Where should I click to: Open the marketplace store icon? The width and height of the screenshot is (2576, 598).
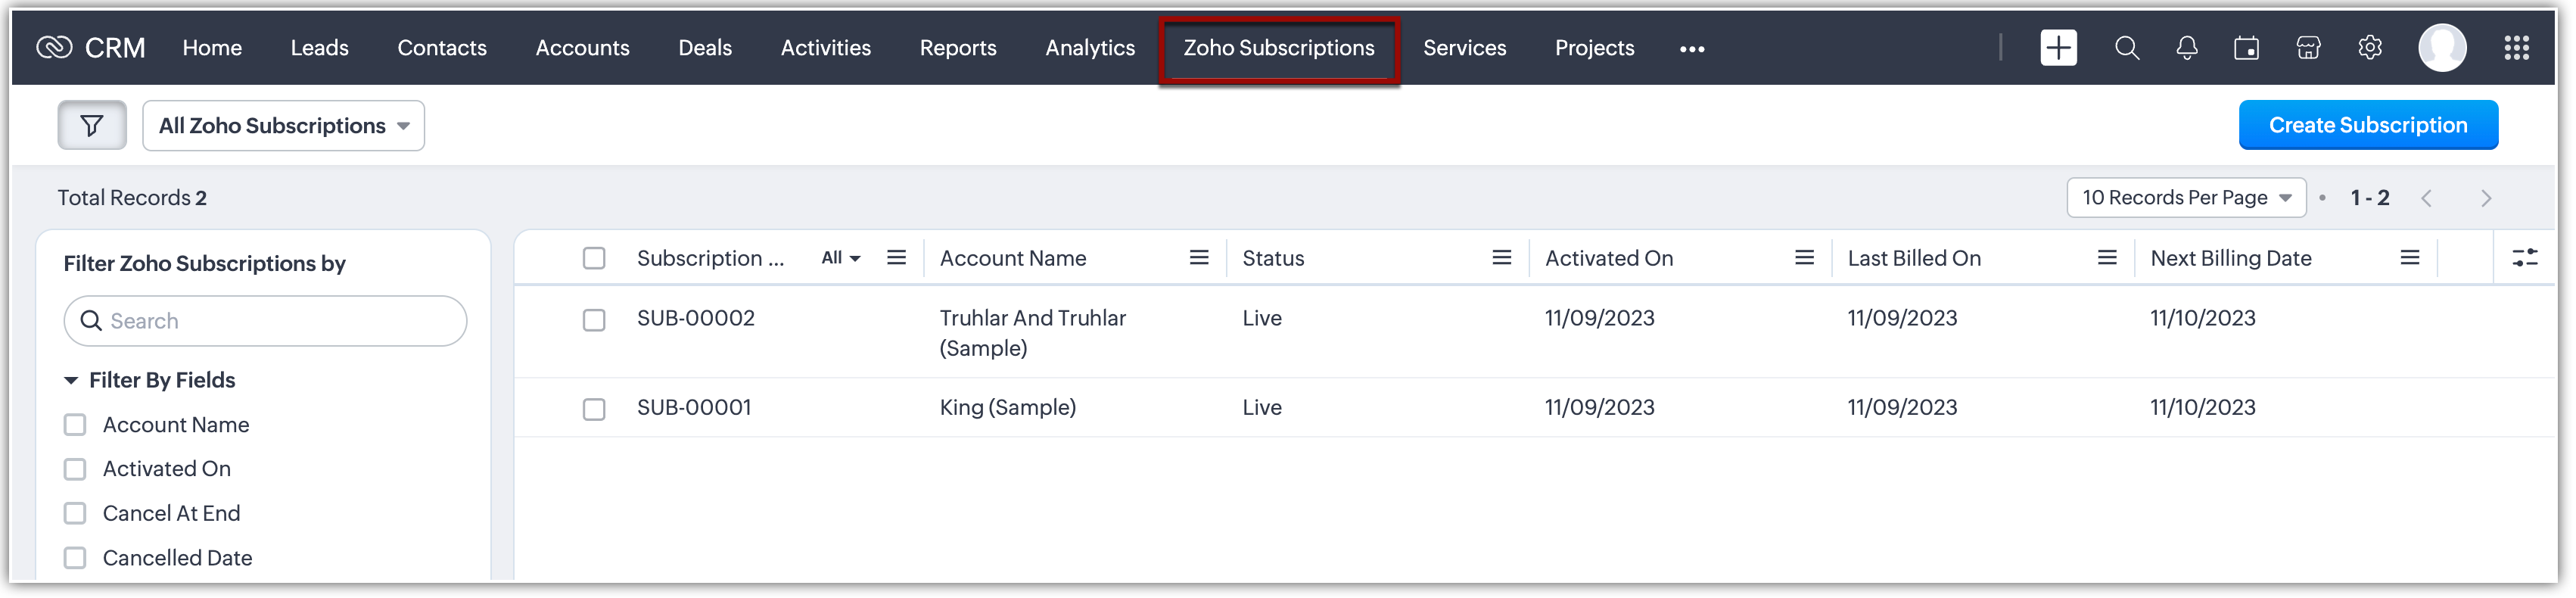point(2308,48)
